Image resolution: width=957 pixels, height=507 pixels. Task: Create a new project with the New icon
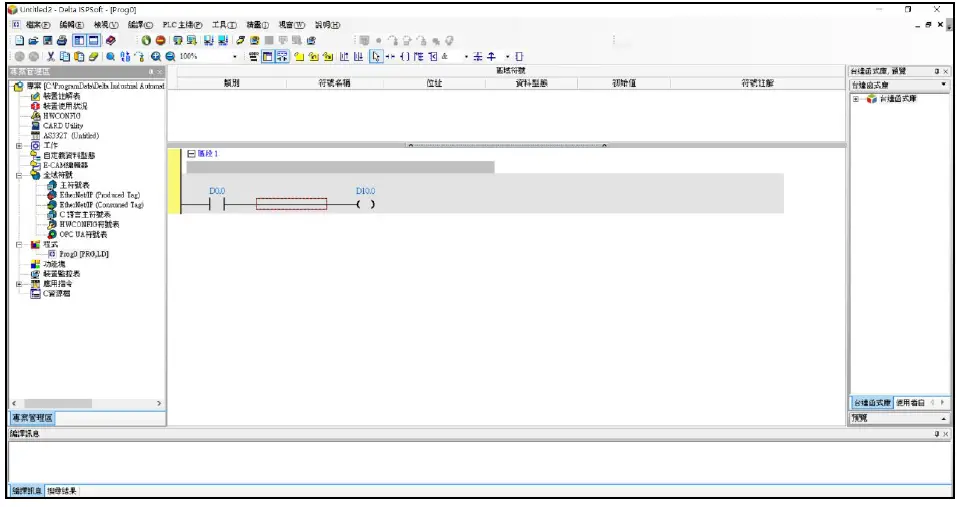20,40
